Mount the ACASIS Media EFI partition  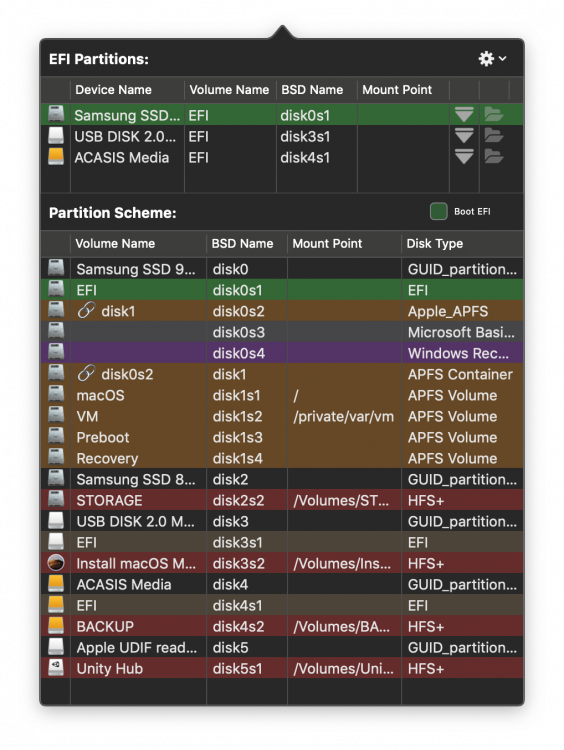(464, 157)
